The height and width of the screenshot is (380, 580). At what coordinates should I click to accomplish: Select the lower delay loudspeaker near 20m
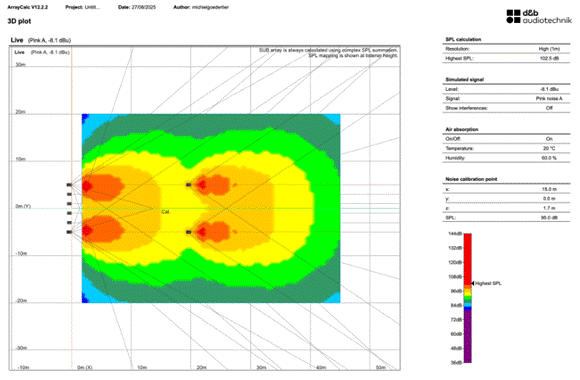[189, 232]
